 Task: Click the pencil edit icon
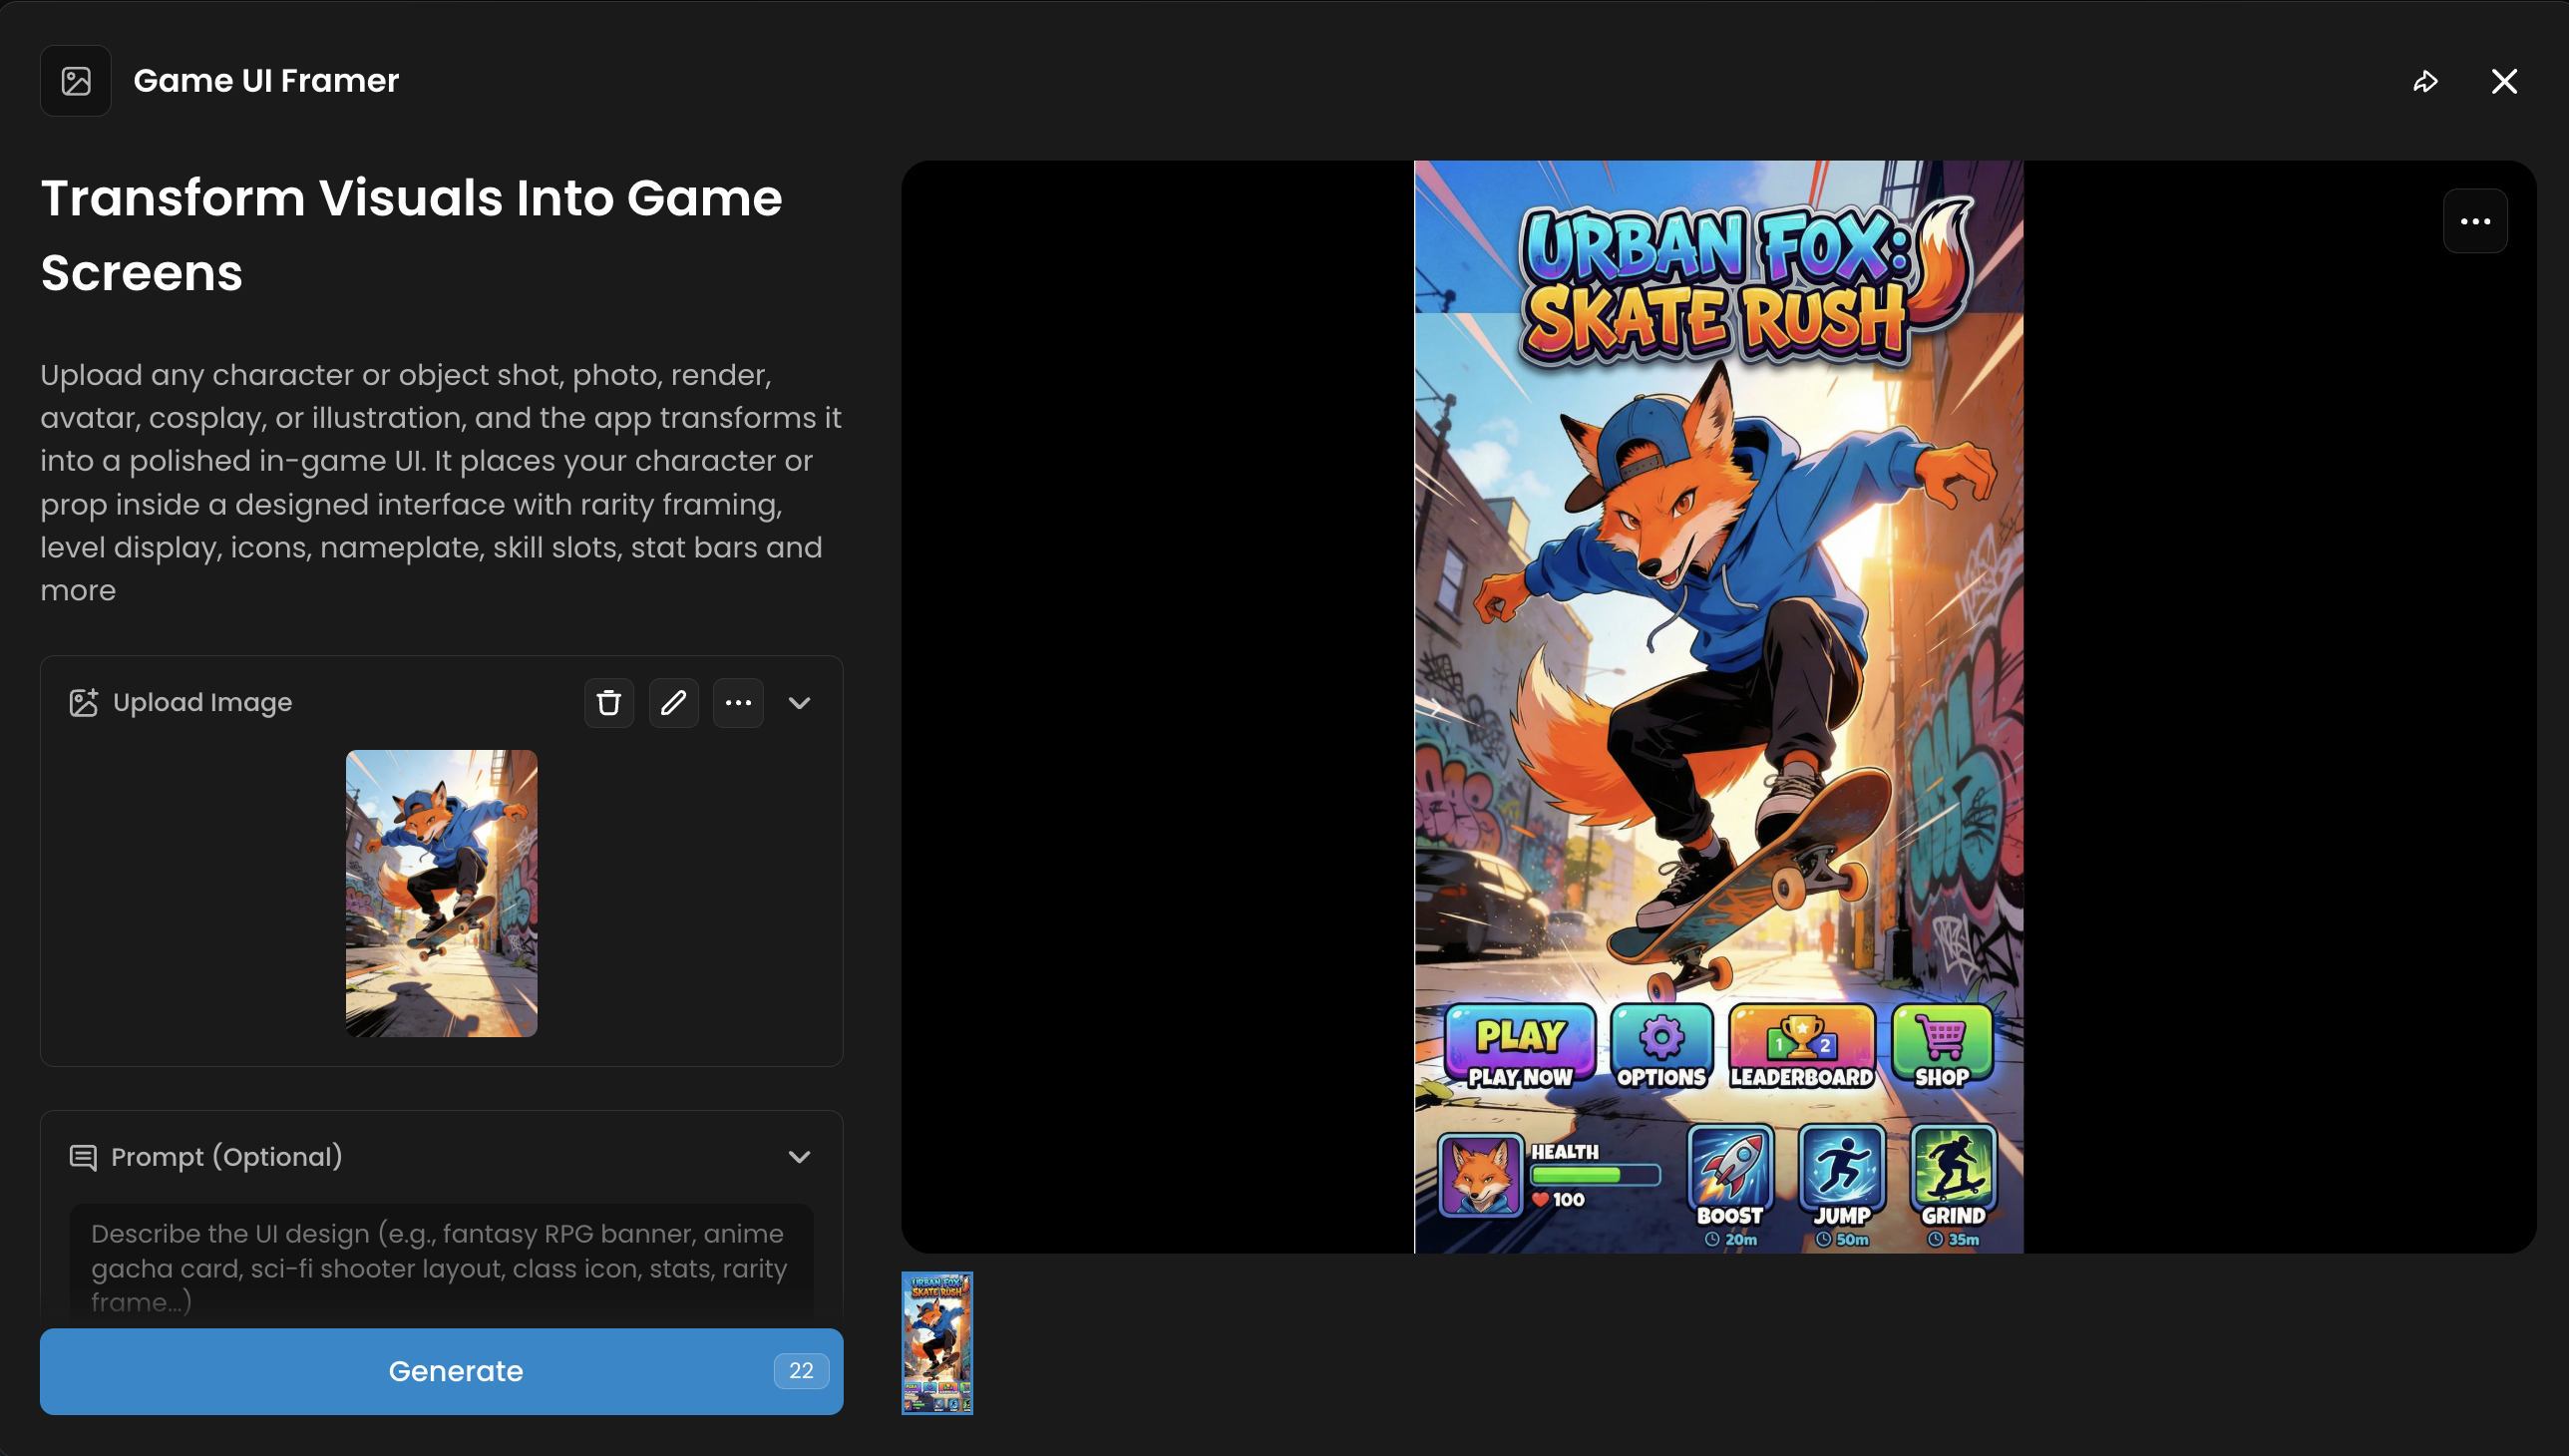(673, 703)
